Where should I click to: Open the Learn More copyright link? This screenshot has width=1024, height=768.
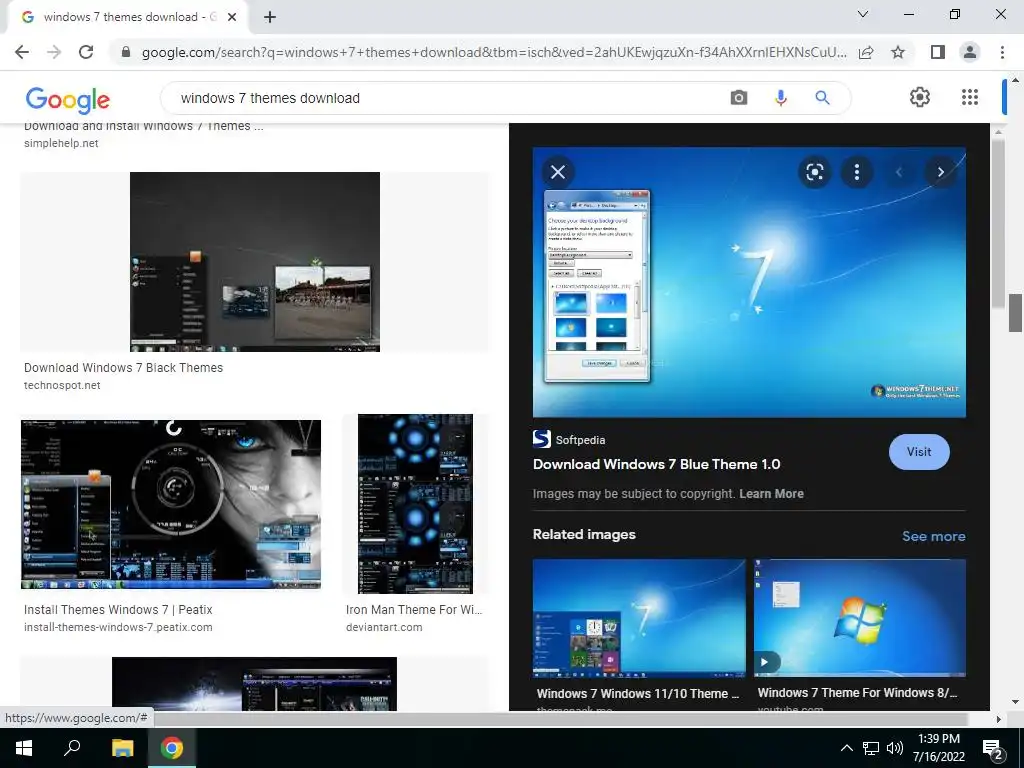coord(771,494)
